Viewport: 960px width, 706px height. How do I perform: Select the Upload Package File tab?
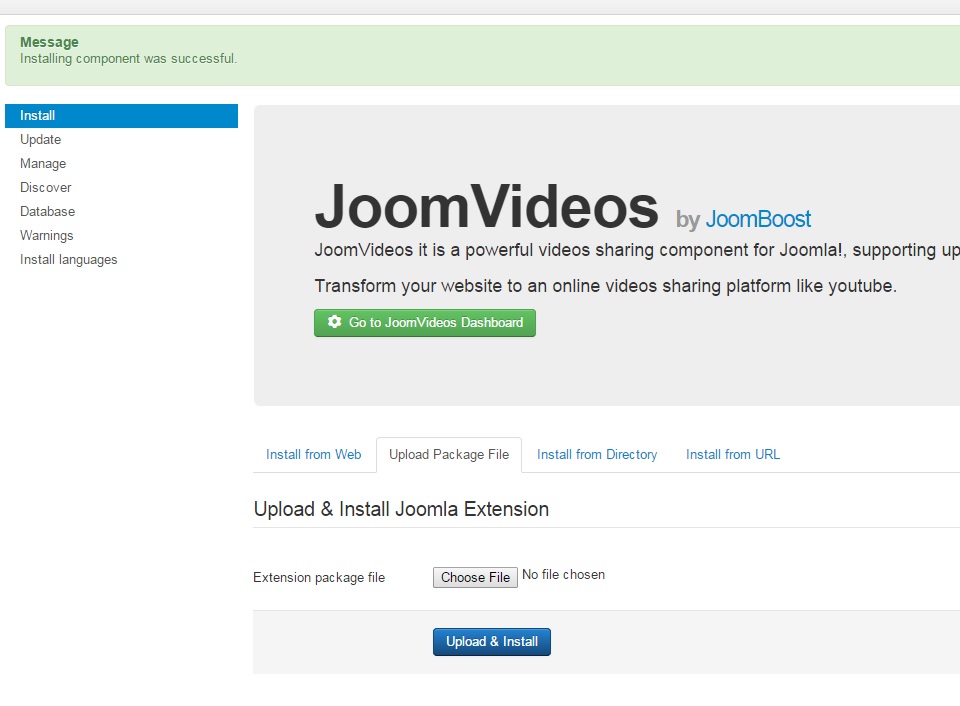pyautogui.click(x=449, y=454)
